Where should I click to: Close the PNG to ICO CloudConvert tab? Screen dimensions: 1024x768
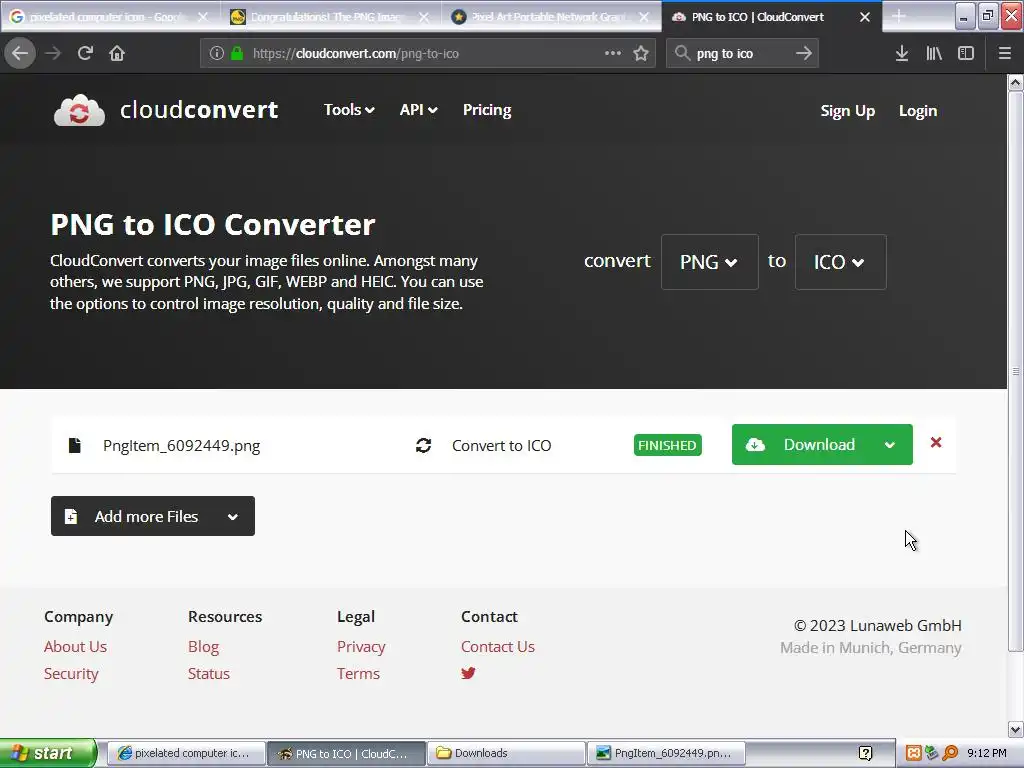click(x=865, y=17)
